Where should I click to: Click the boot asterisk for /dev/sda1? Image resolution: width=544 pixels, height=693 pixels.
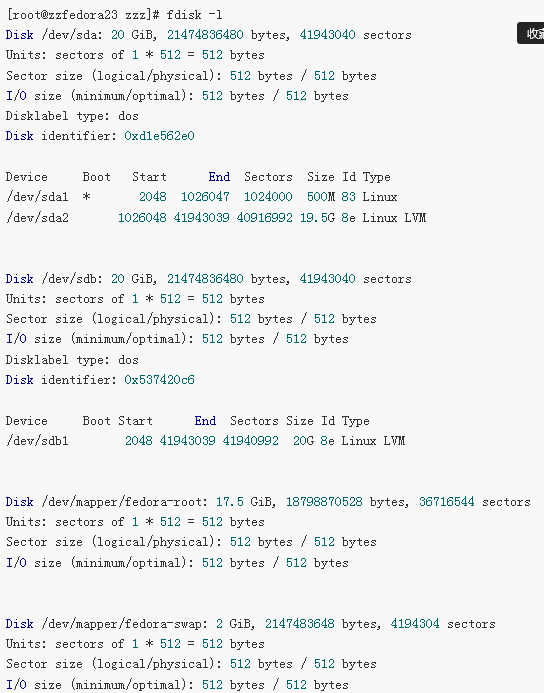tap(87, 197)
